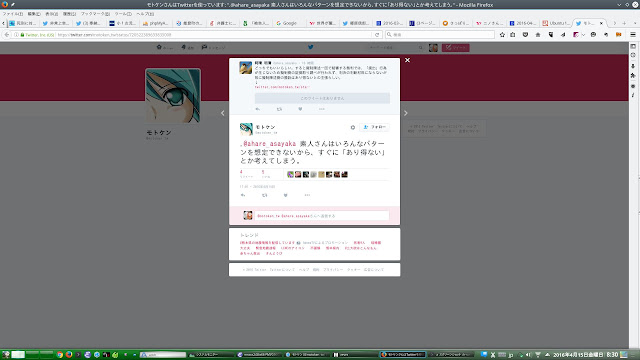Open Twitter Messages nav item

pos(213,48)
